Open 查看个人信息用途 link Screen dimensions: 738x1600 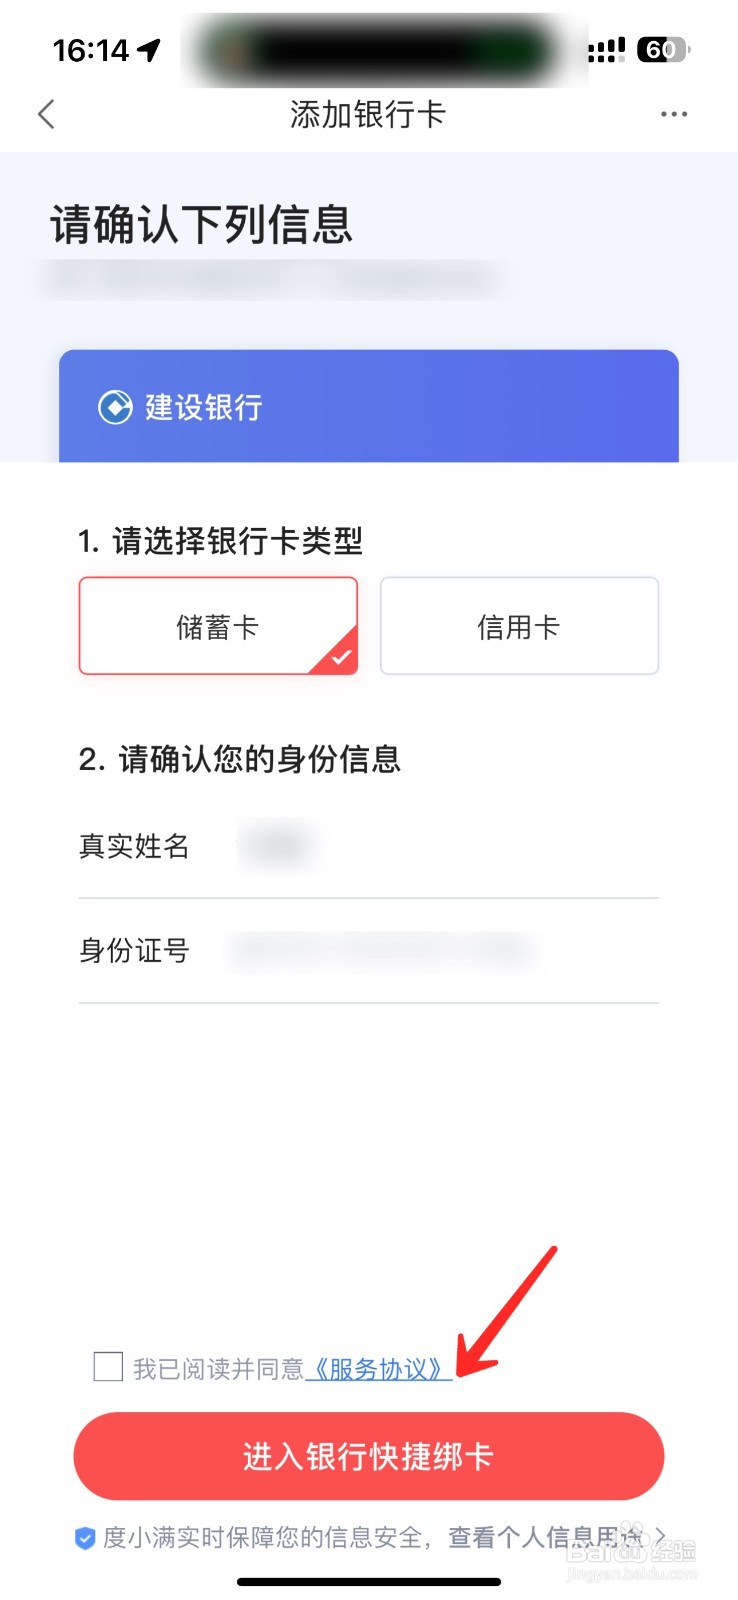[x=545, y=1537]
